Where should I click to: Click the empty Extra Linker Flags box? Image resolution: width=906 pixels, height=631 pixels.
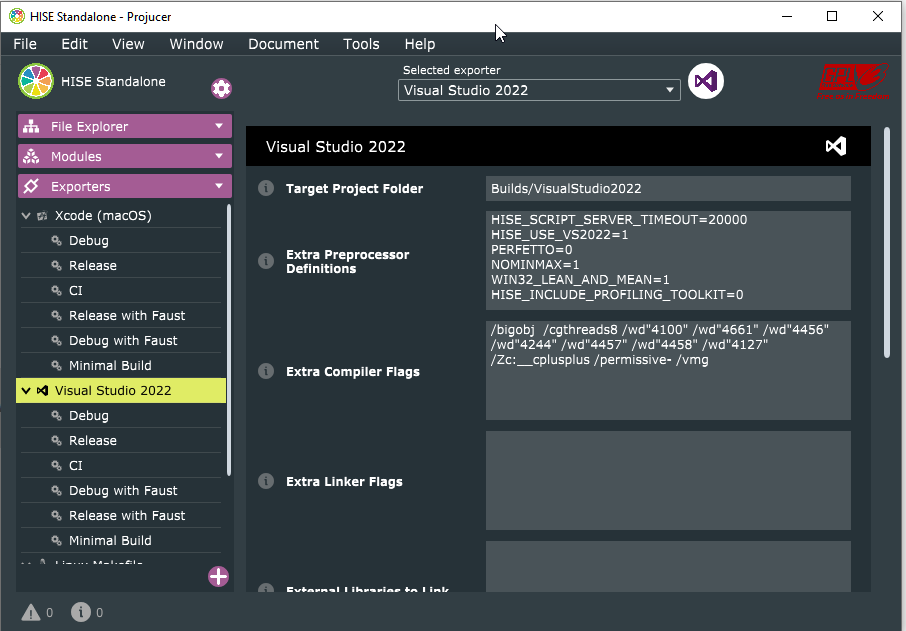668,480
